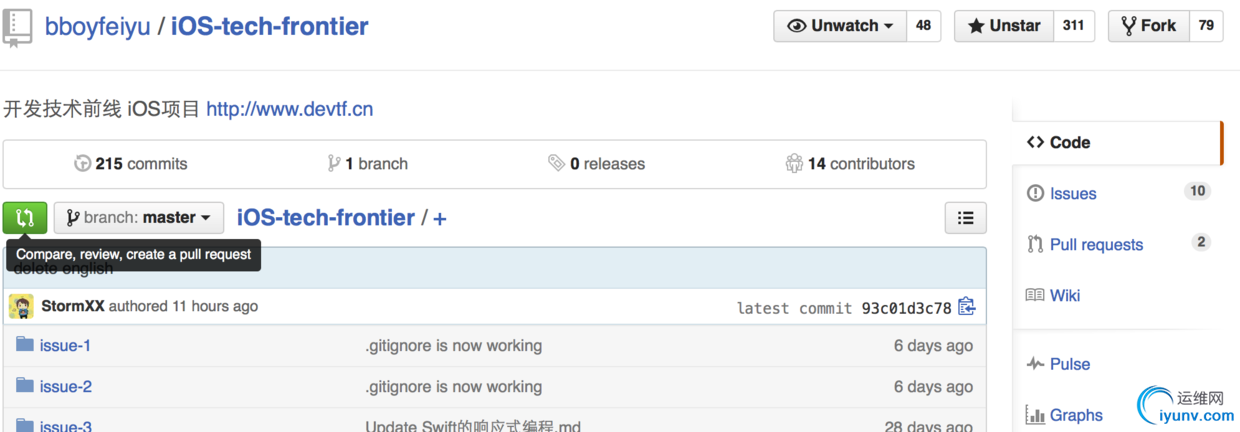The height and width of the screenshot is (432, 1240).
Task: Copy the latest commit SHA clipboard icon
Action: click(x=966, y=307)
